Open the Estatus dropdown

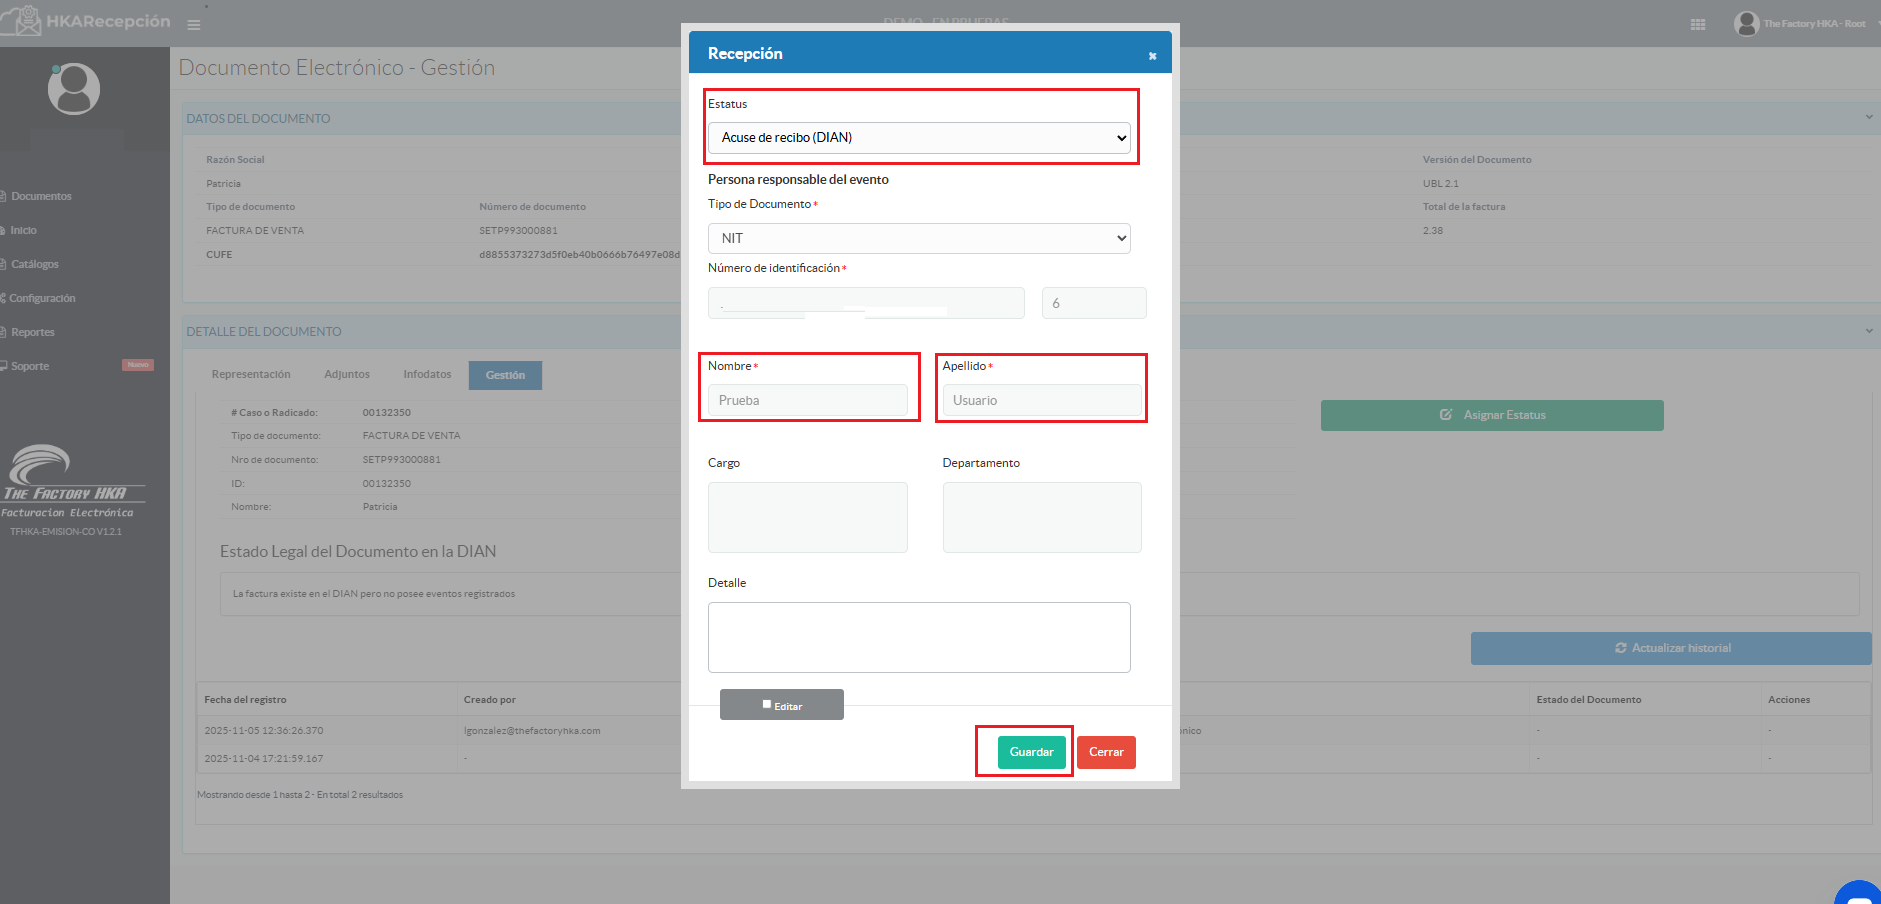[x=919, y=138]
